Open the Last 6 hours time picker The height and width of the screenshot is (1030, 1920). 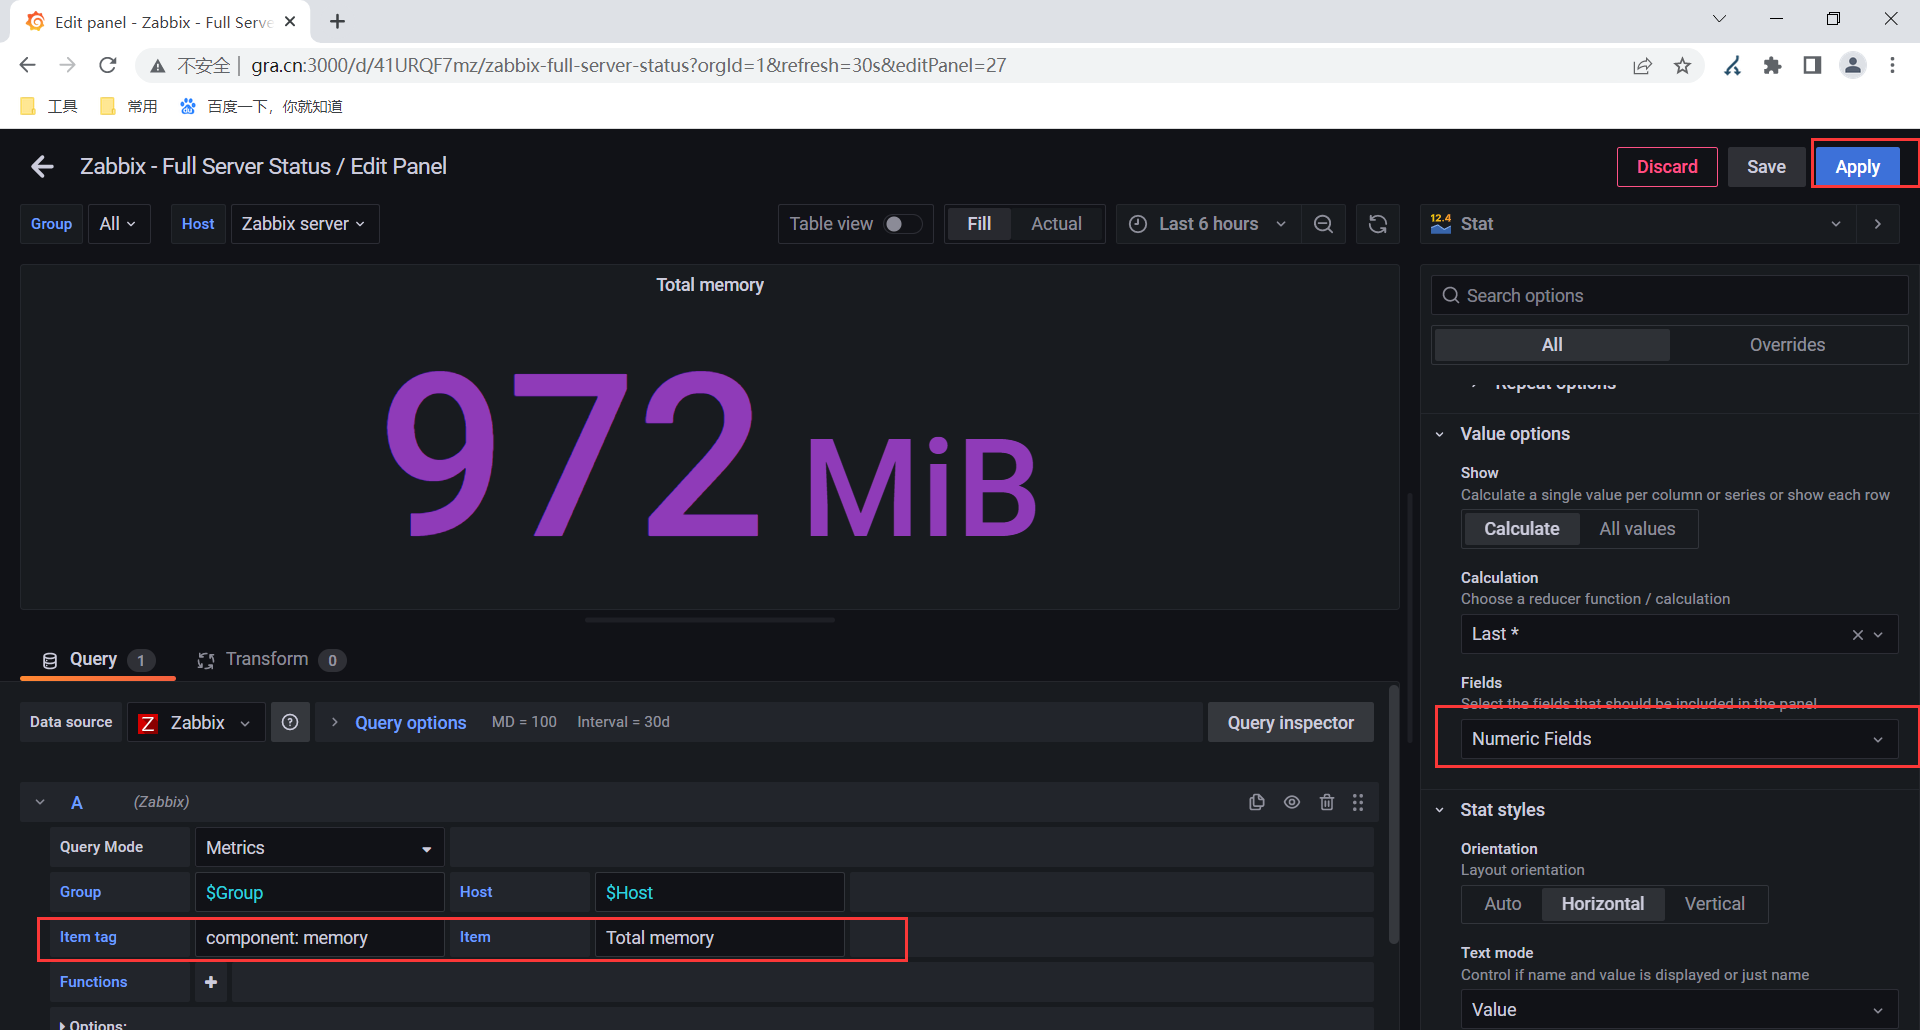point(1208,224)
